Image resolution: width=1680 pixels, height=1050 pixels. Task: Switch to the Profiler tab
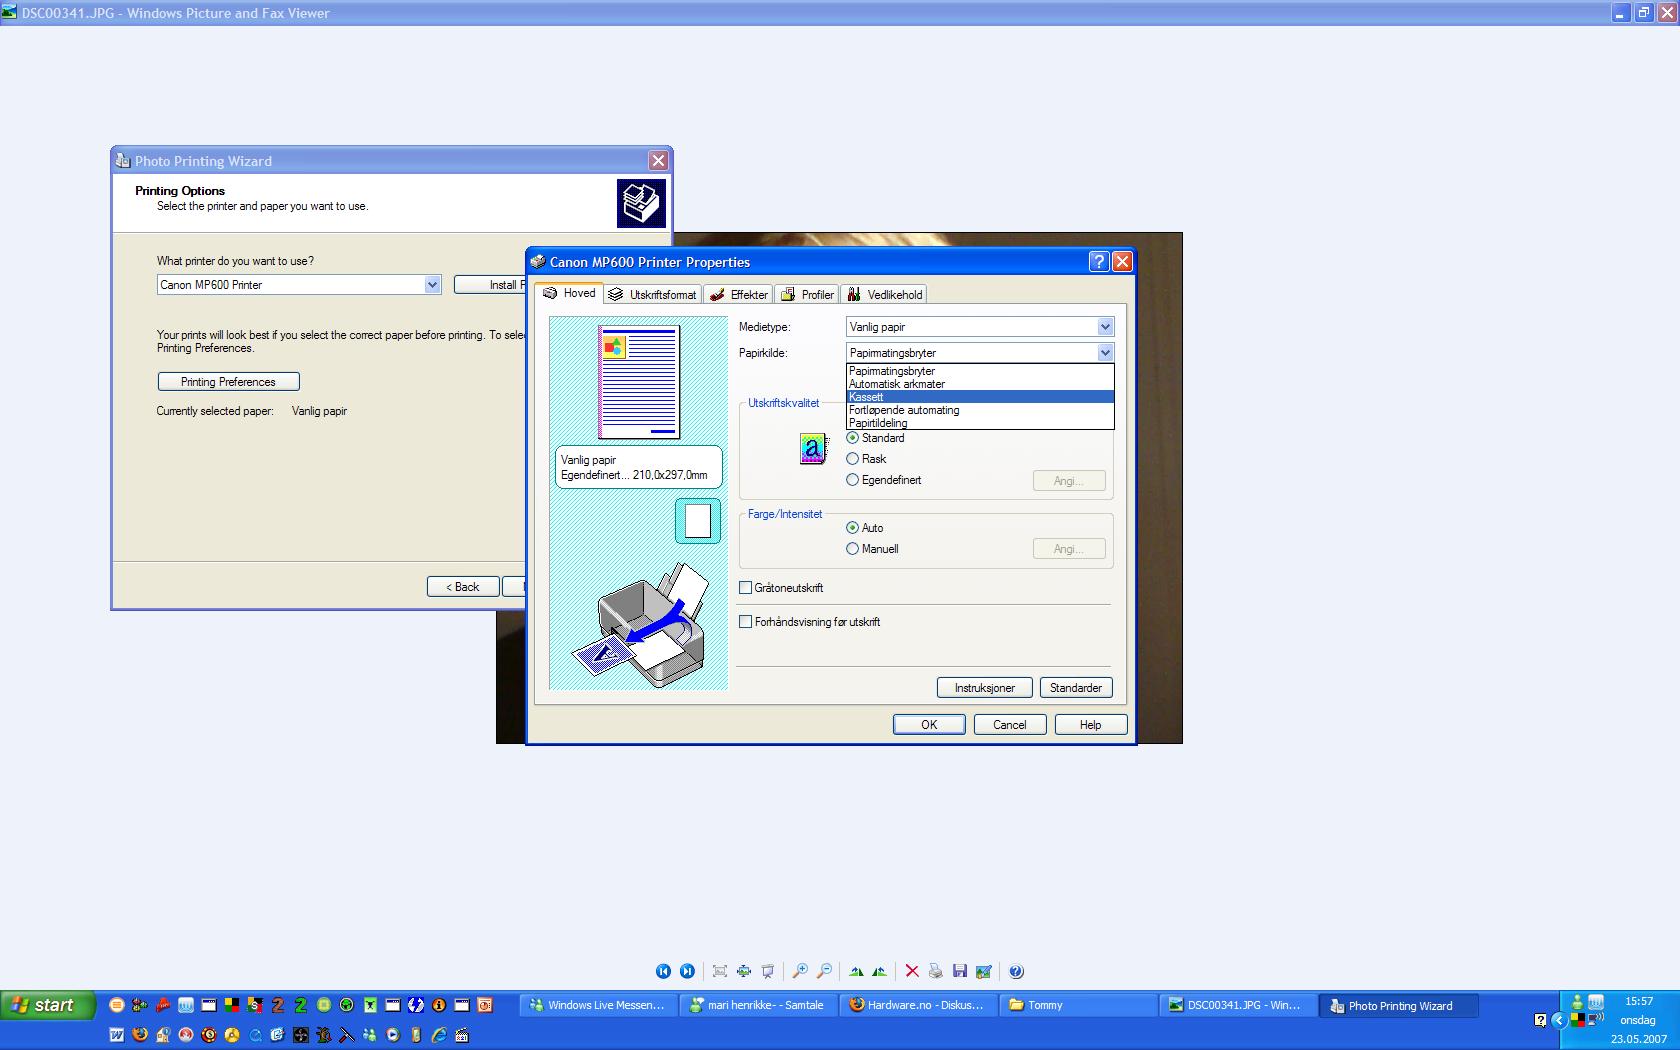[x=807, y=295]
